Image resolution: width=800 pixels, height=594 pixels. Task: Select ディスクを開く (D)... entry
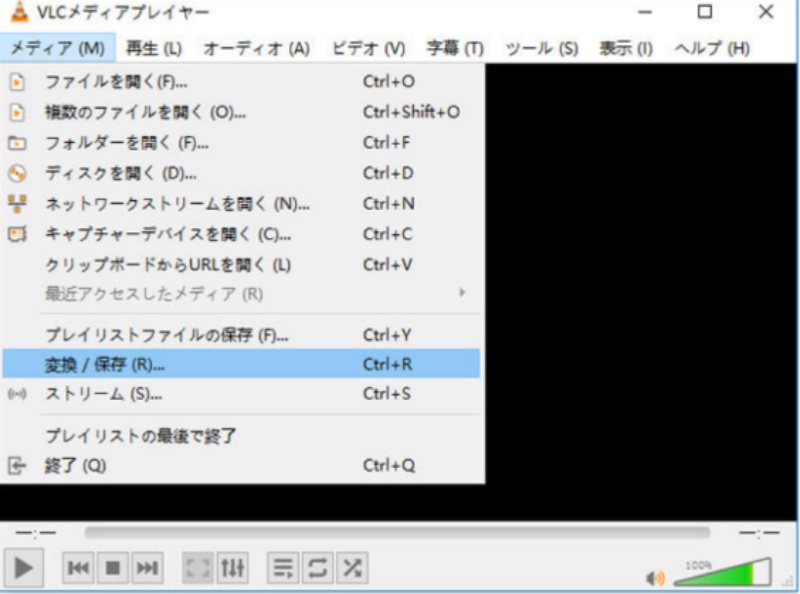click(241, 174)
